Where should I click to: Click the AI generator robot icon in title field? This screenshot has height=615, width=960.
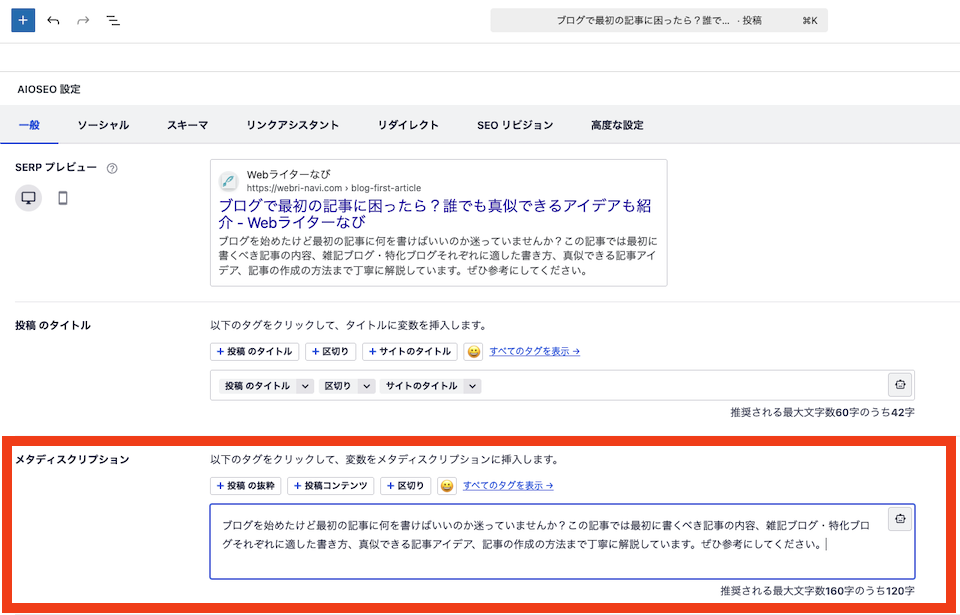pyautogui.click(x=900, y=385)
